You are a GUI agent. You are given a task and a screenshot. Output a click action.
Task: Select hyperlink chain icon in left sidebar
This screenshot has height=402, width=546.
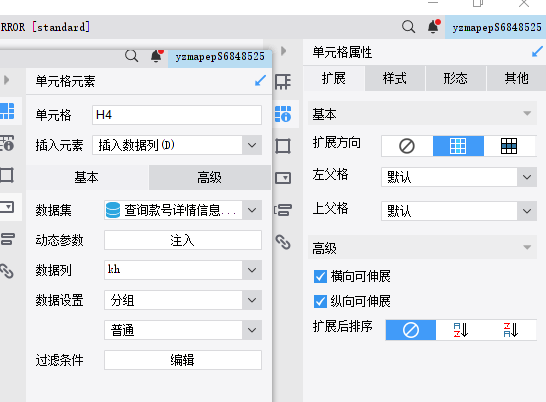coord(7,271)
